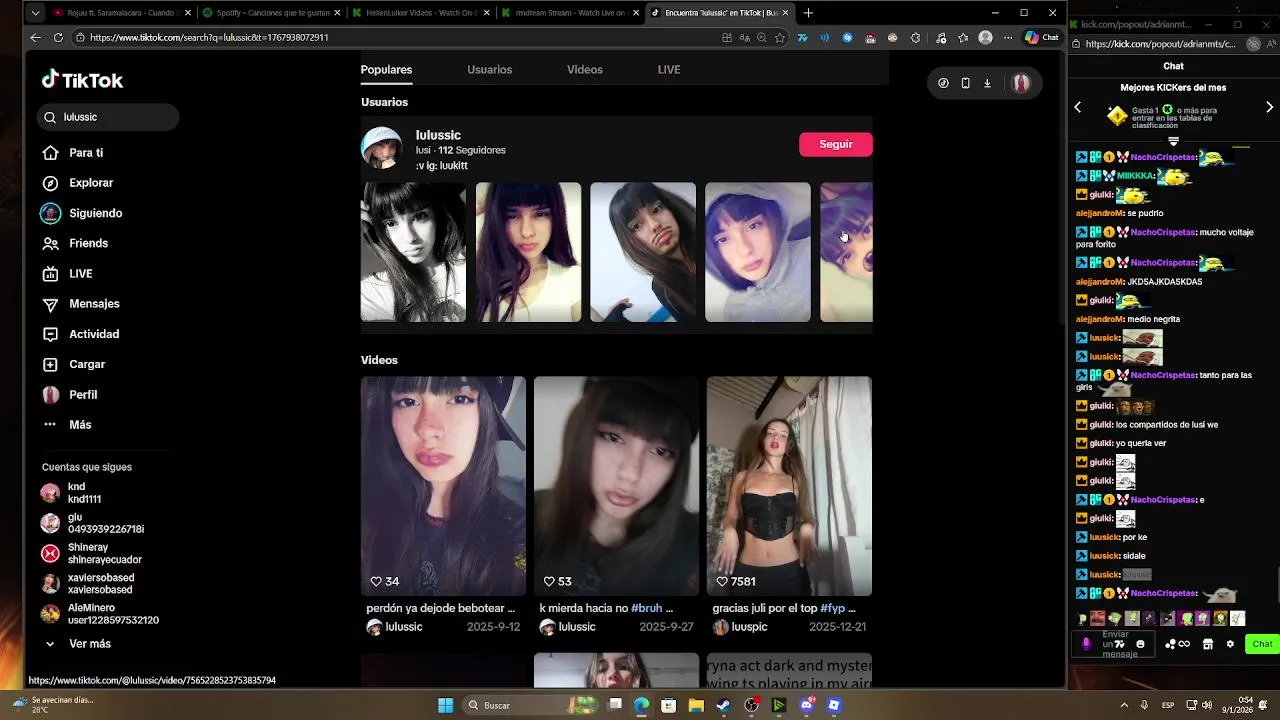This screenshot has width=1280, height=720.
Task: Show hidden system tray icons
Action: pos(1124,705)
